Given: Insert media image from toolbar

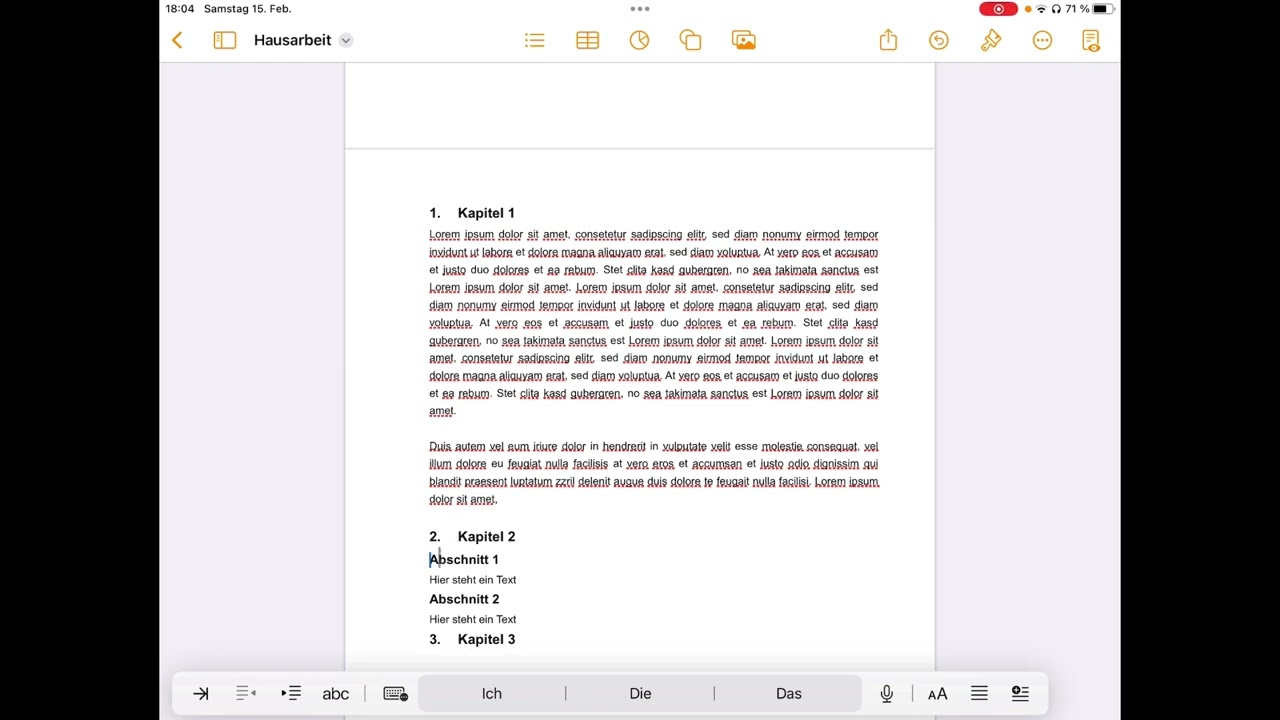Looking at the screenshot, I should (744, 40).
